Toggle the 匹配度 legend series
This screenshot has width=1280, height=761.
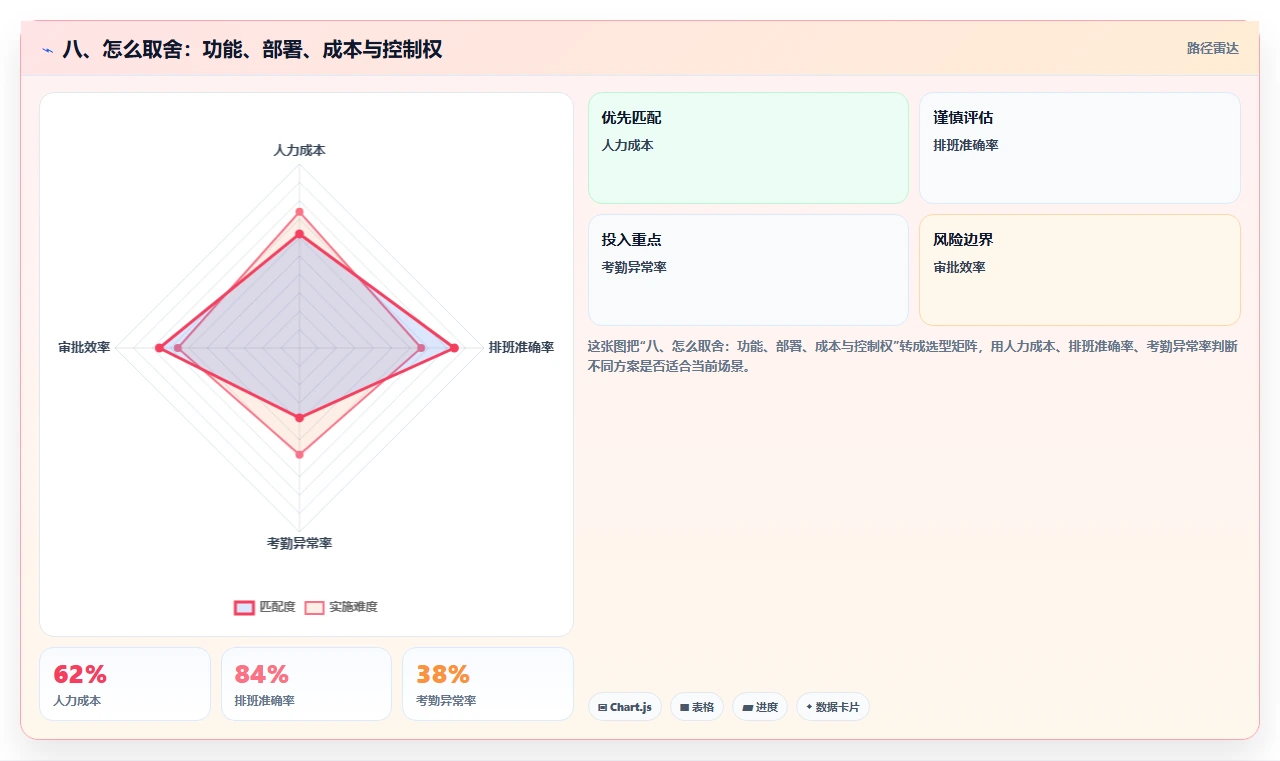click(265, 607)
